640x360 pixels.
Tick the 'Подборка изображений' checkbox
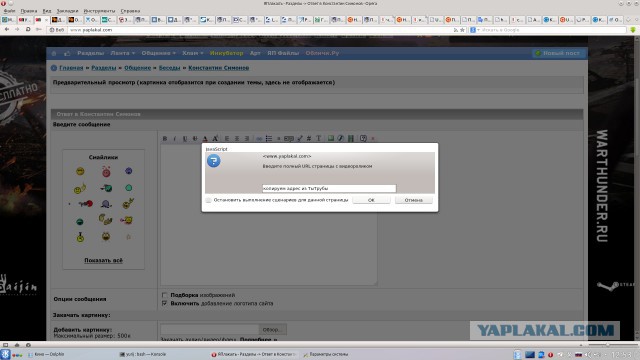coord(164,295)
